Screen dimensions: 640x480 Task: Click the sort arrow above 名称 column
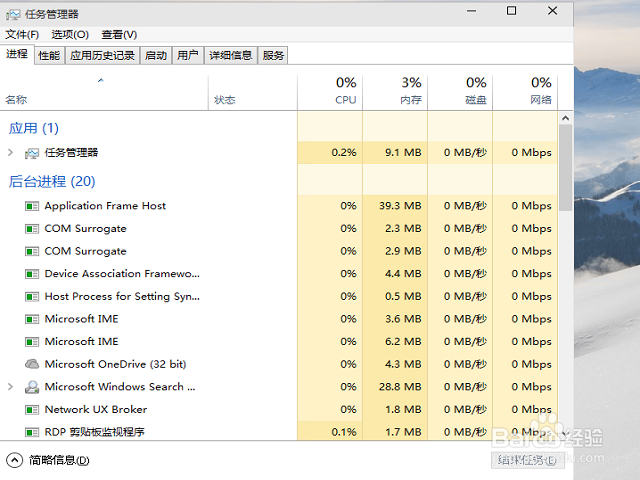101,80
